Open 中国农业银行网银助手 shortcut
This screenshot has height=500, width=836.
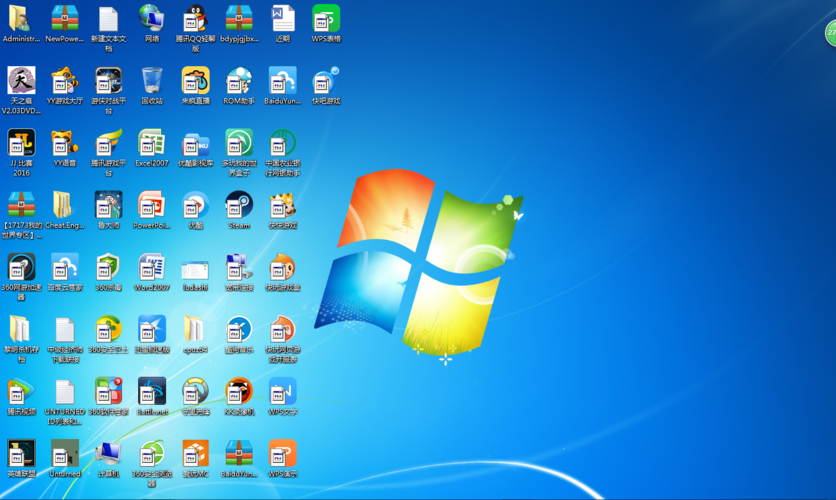pos(283,142)
